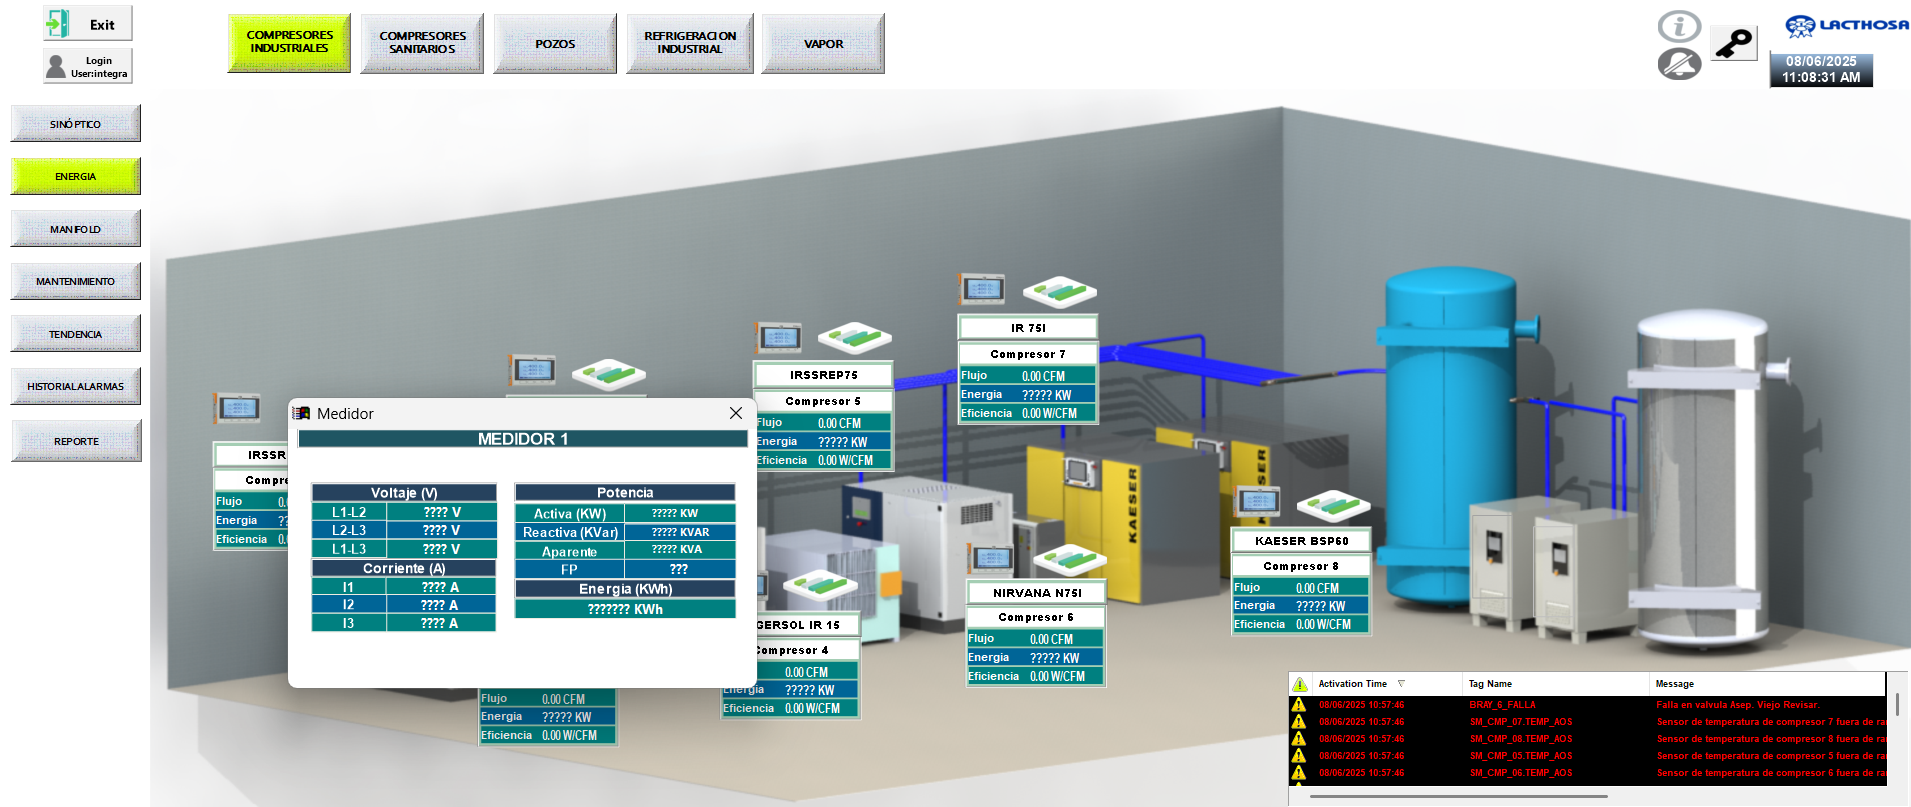Click Compresor 6 Eficiencia 0.00 W/CFM value
Viewport: 1911px width, 807px height.
[x=1057, y=676]
